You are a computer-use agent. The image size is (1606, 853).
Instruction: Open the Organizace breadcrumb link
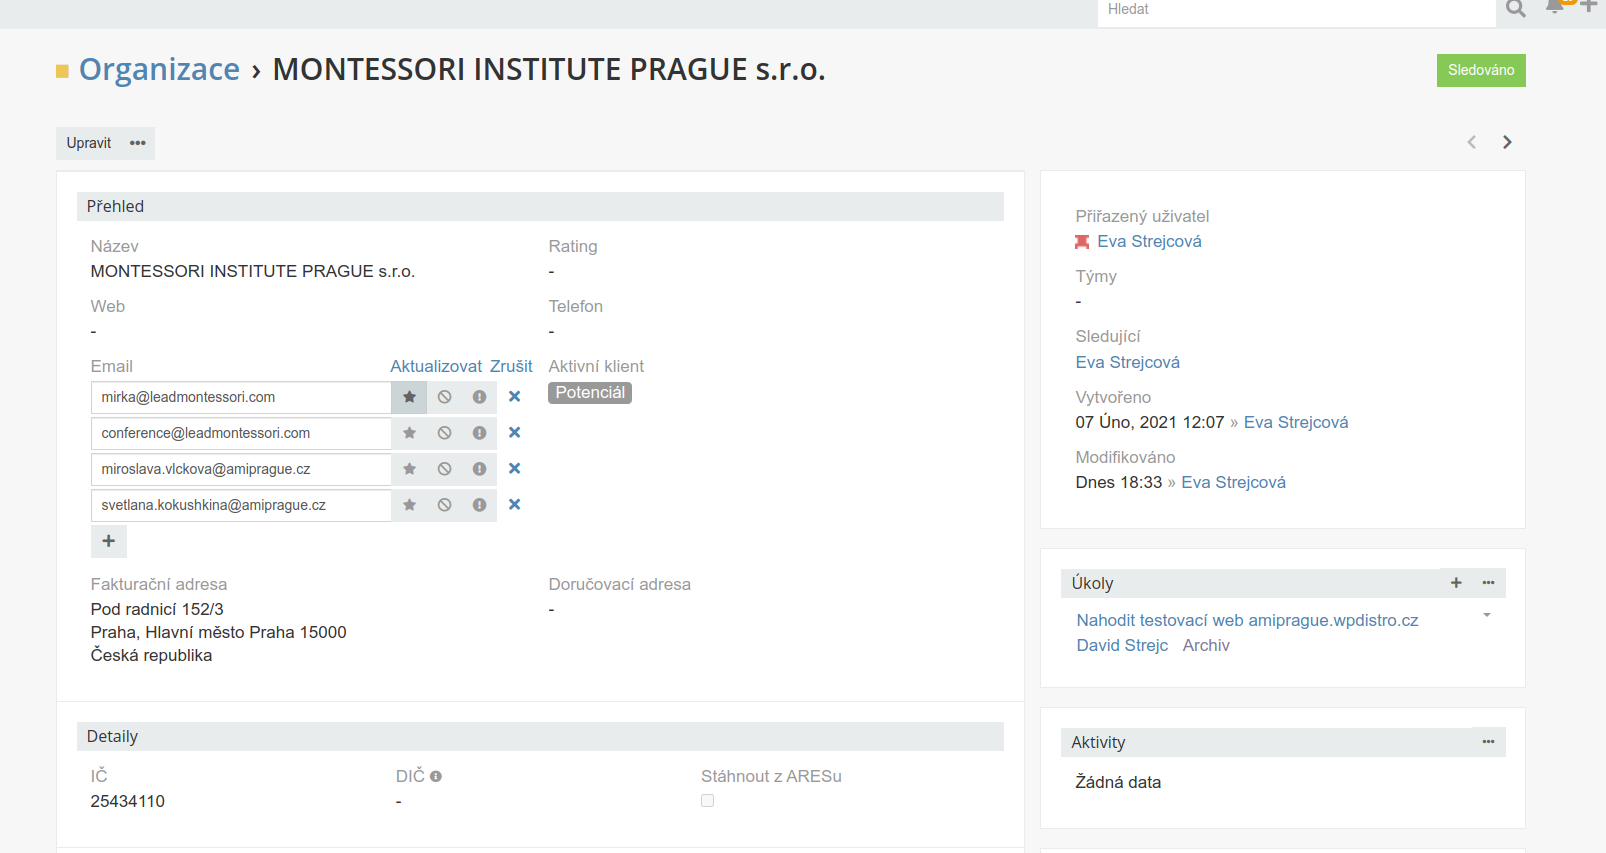159,69
